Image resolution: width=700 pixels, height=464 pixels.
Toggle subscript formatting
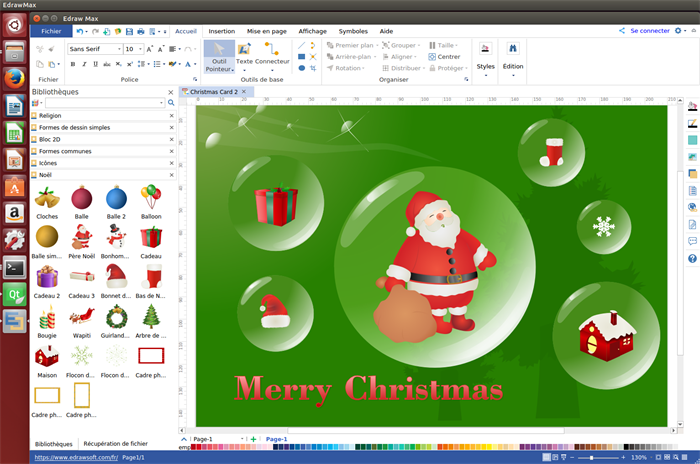118,64
